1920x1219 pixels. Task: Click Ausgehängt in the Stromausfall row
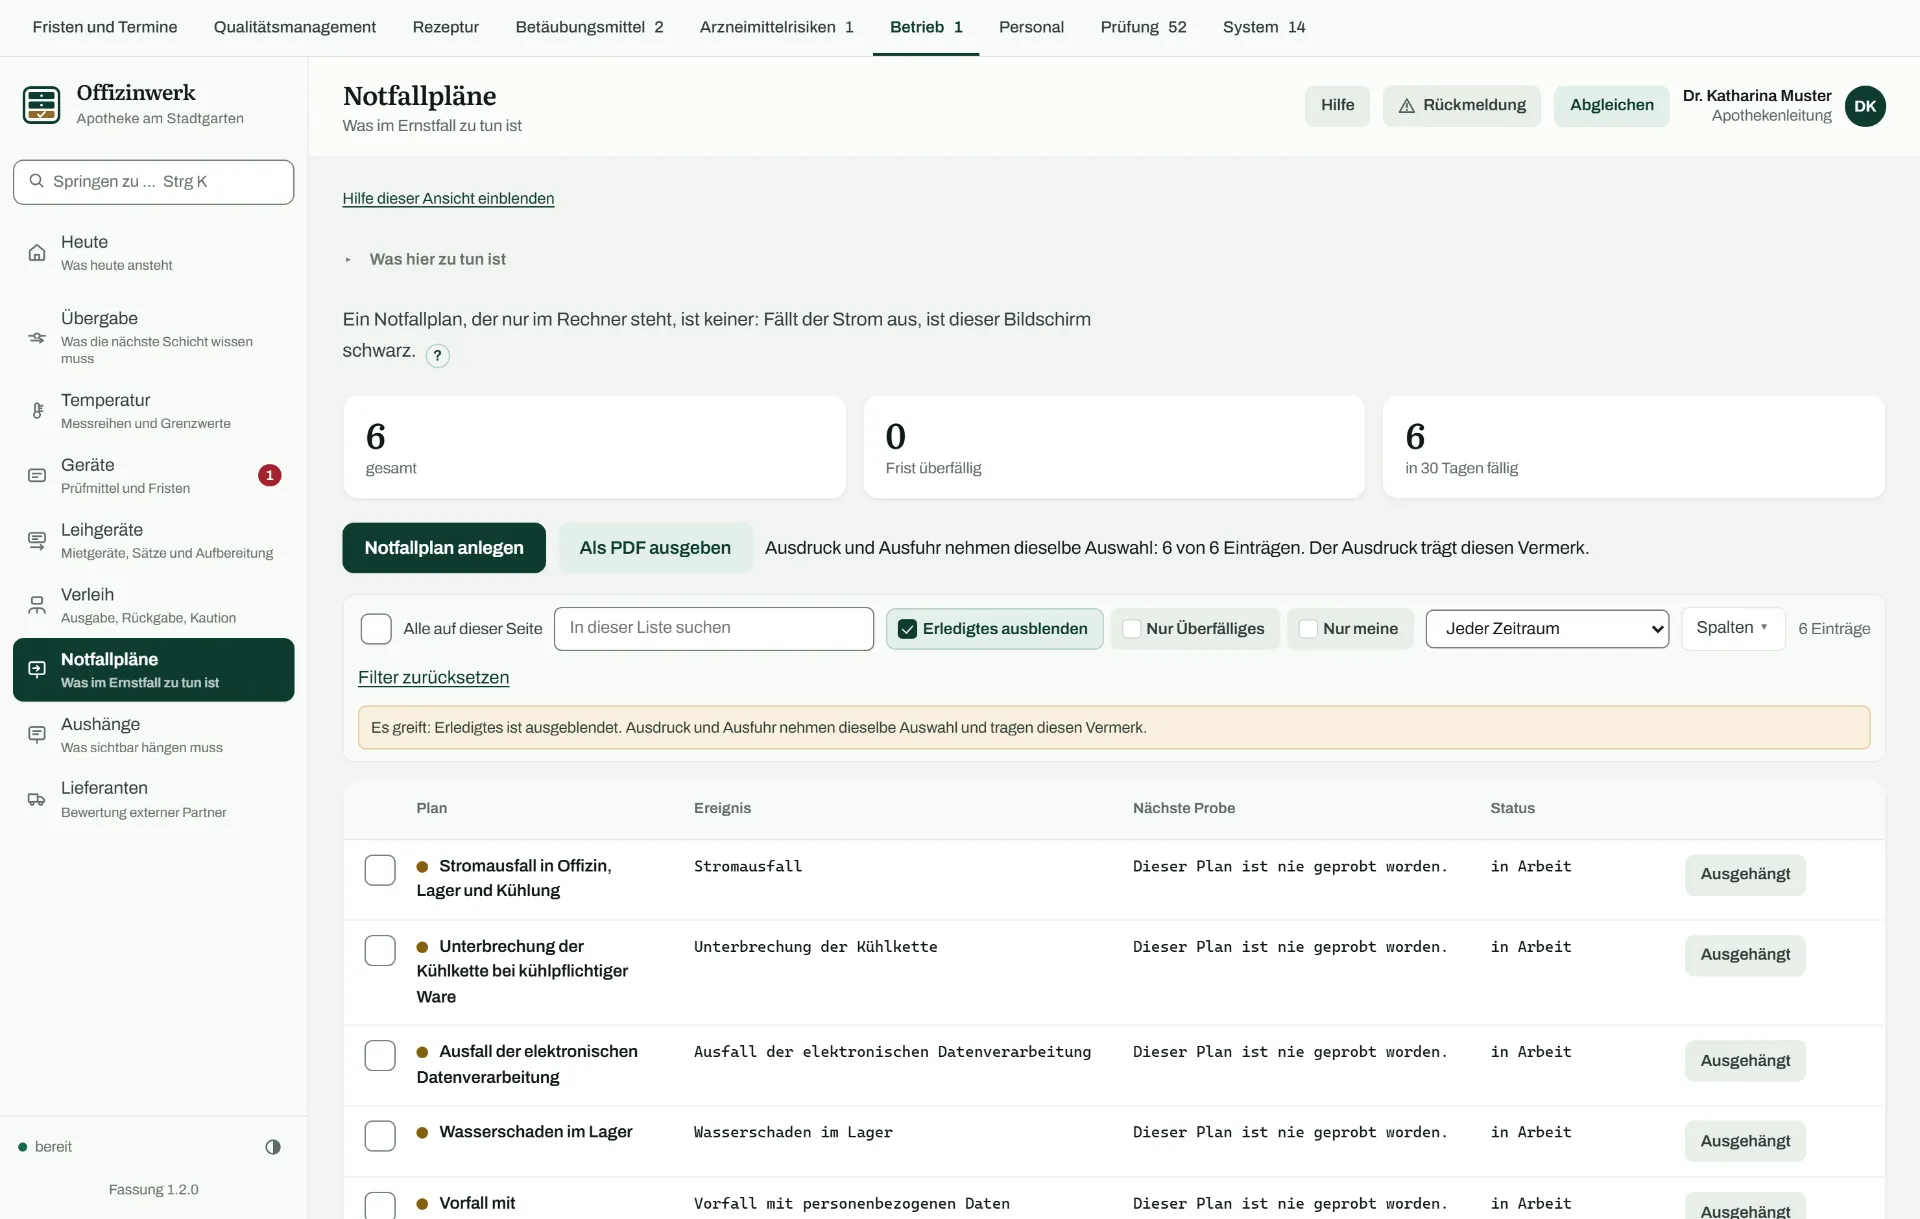(x=1745, y=875)
